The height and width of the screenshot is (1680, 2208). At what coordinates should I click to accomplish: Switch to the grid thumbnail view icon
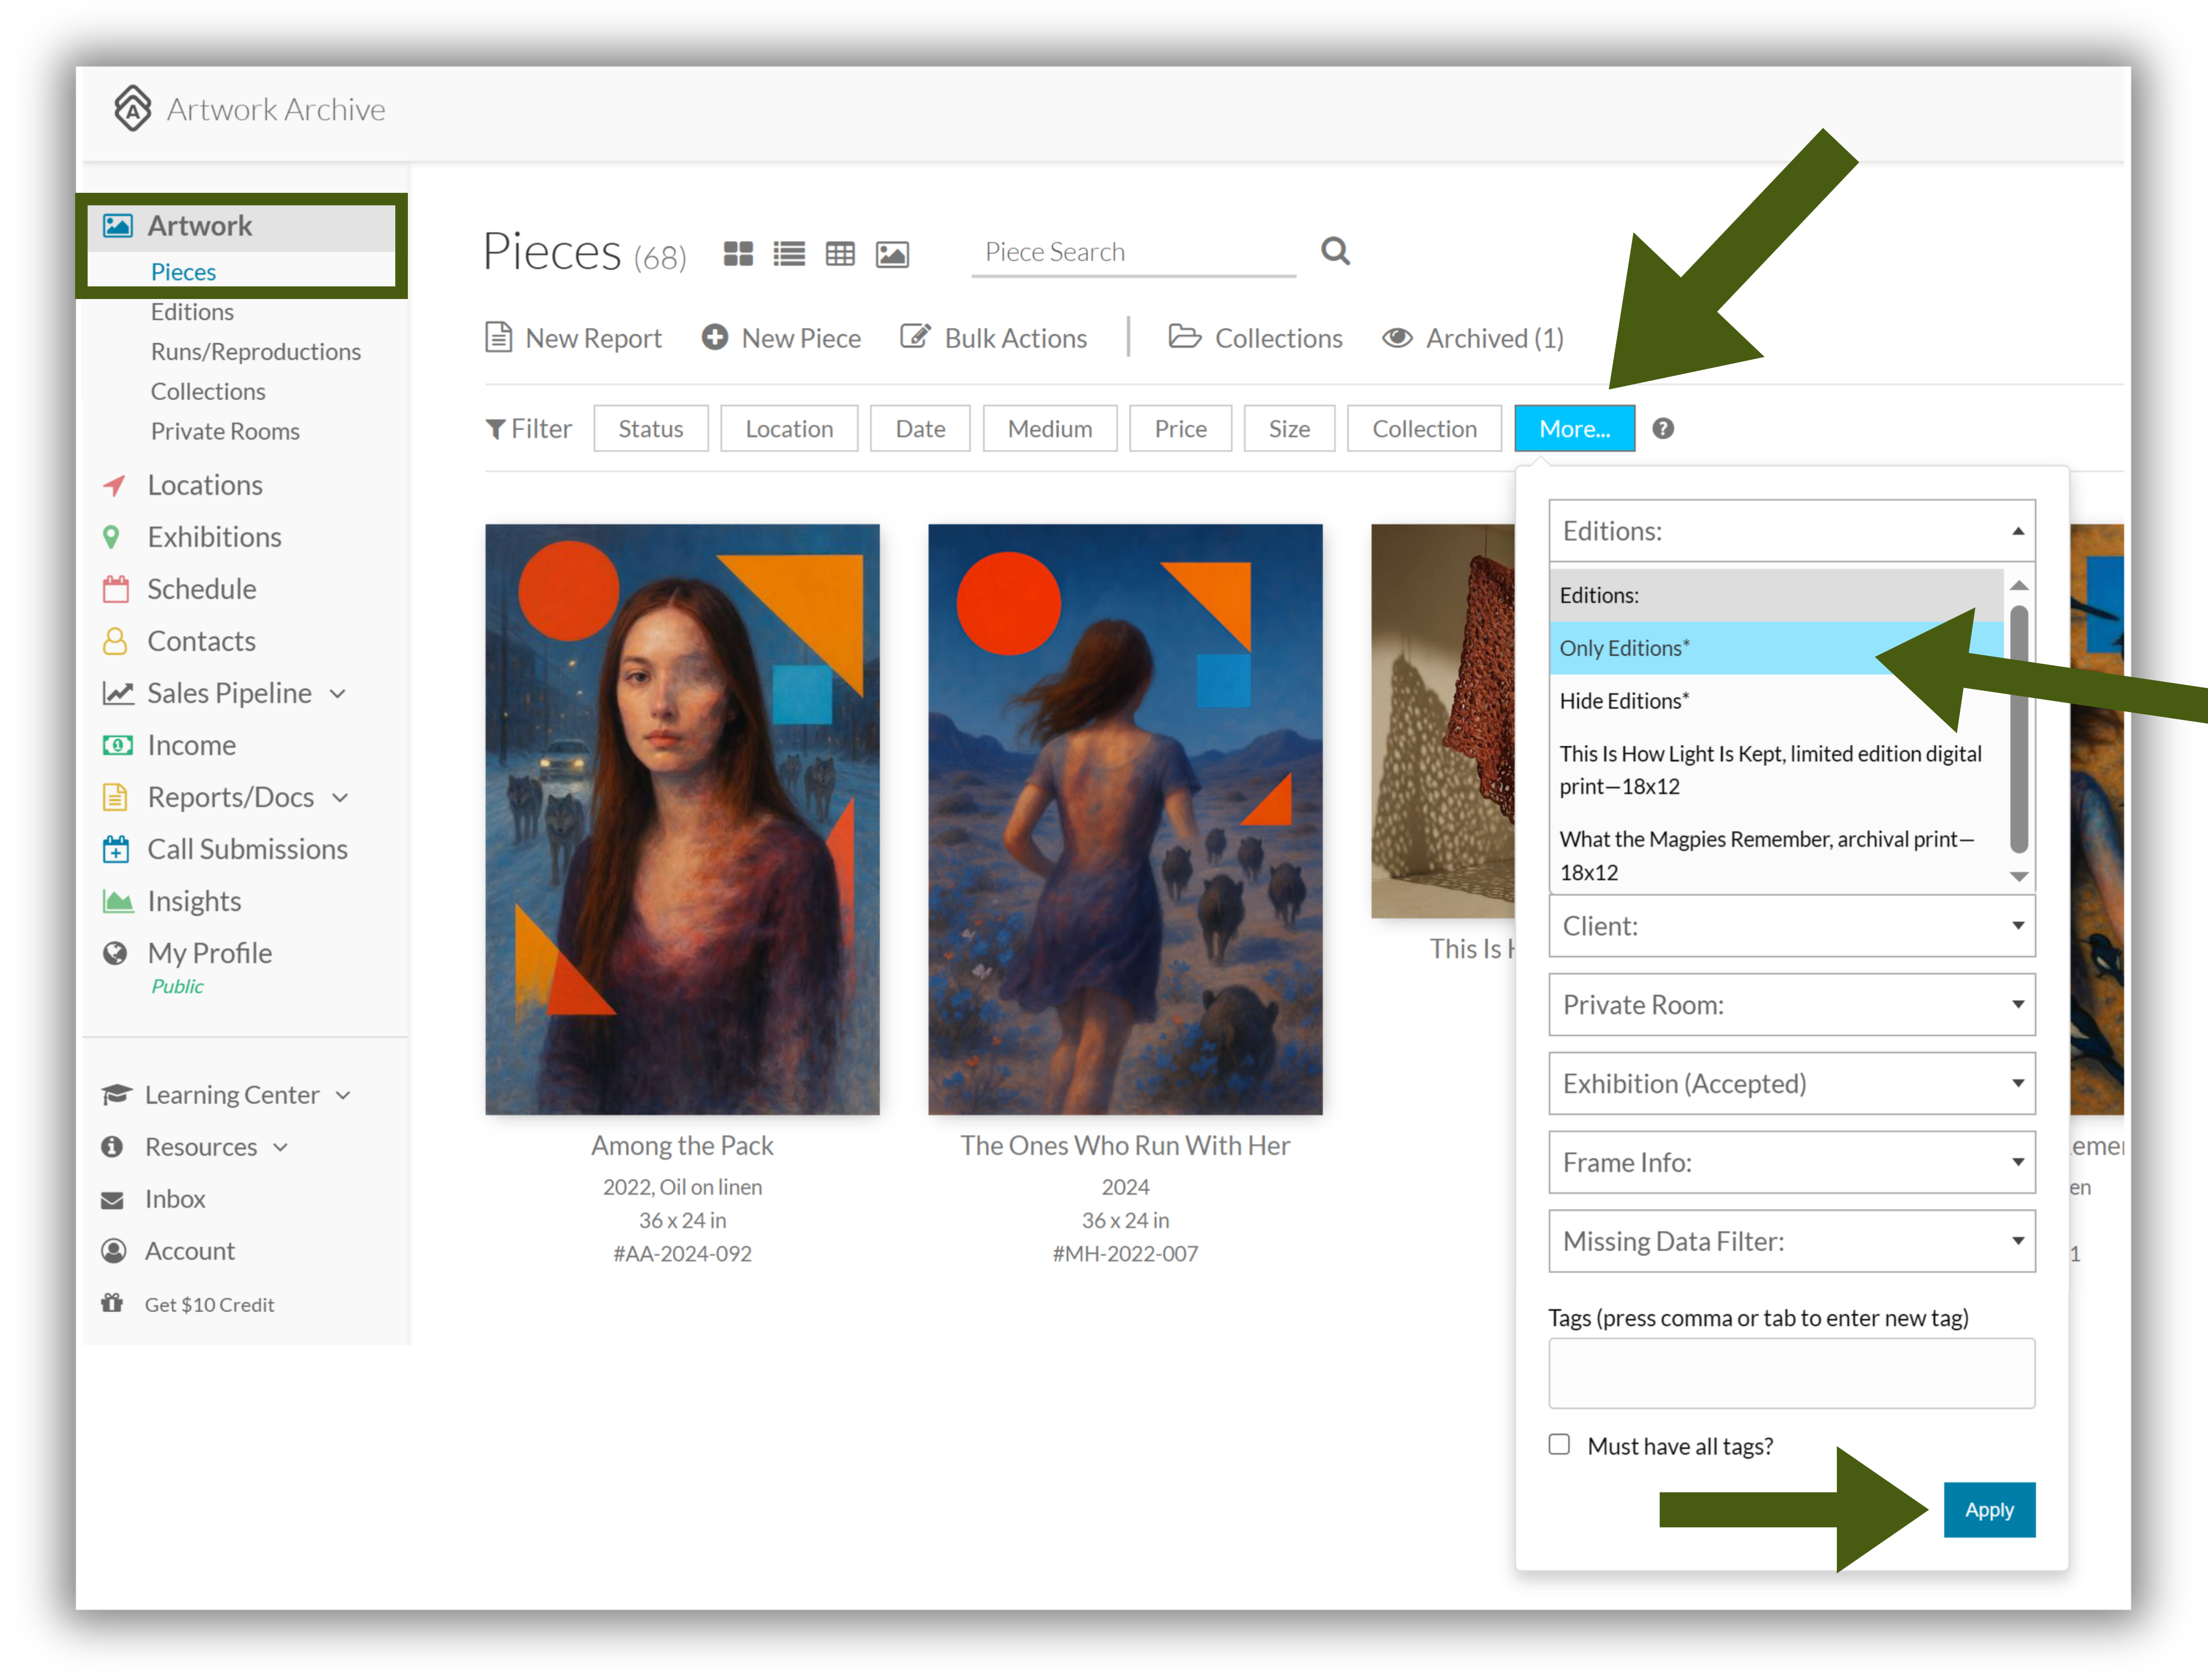point(738,253)
